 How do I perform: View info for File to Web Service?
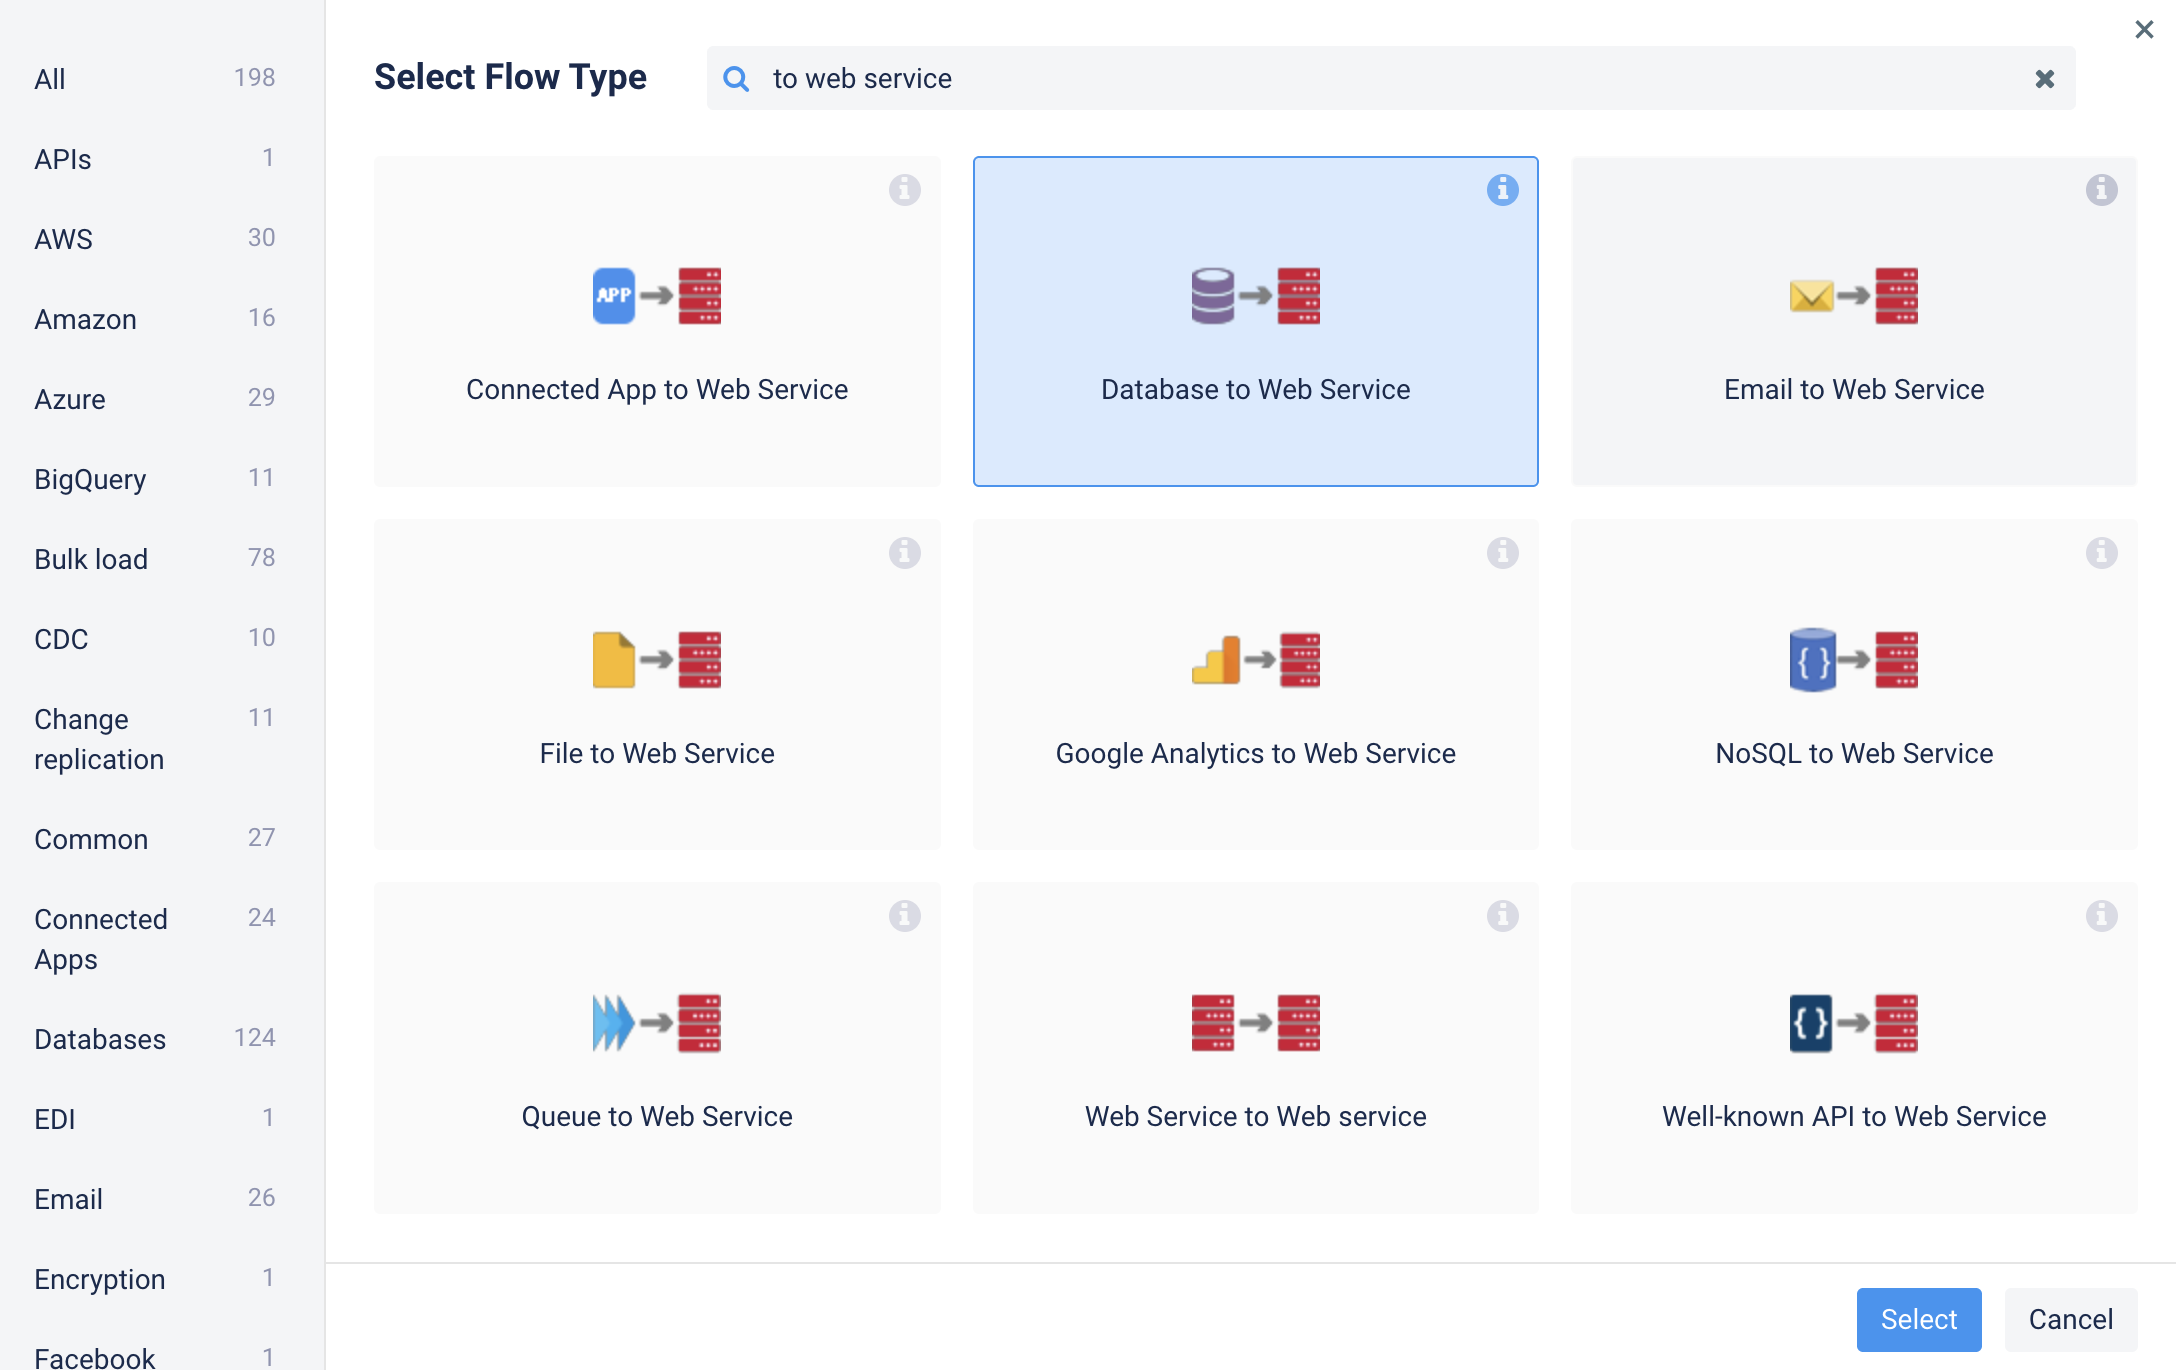[904, 553]
